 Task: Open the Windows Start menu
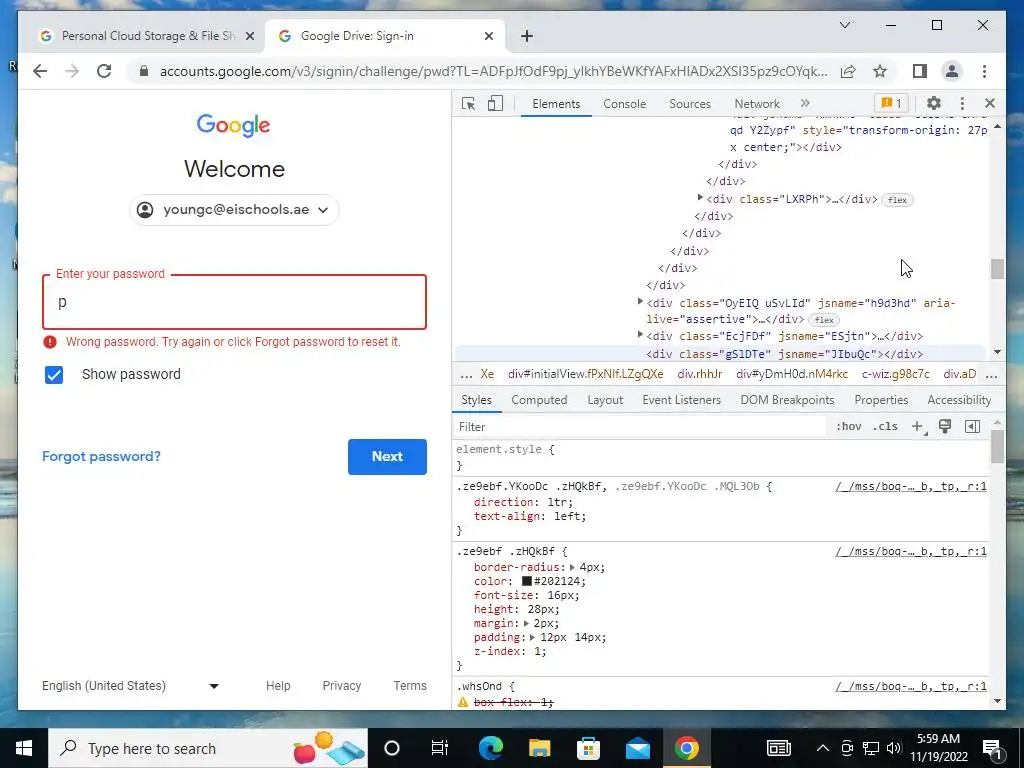tap(24, 748)
